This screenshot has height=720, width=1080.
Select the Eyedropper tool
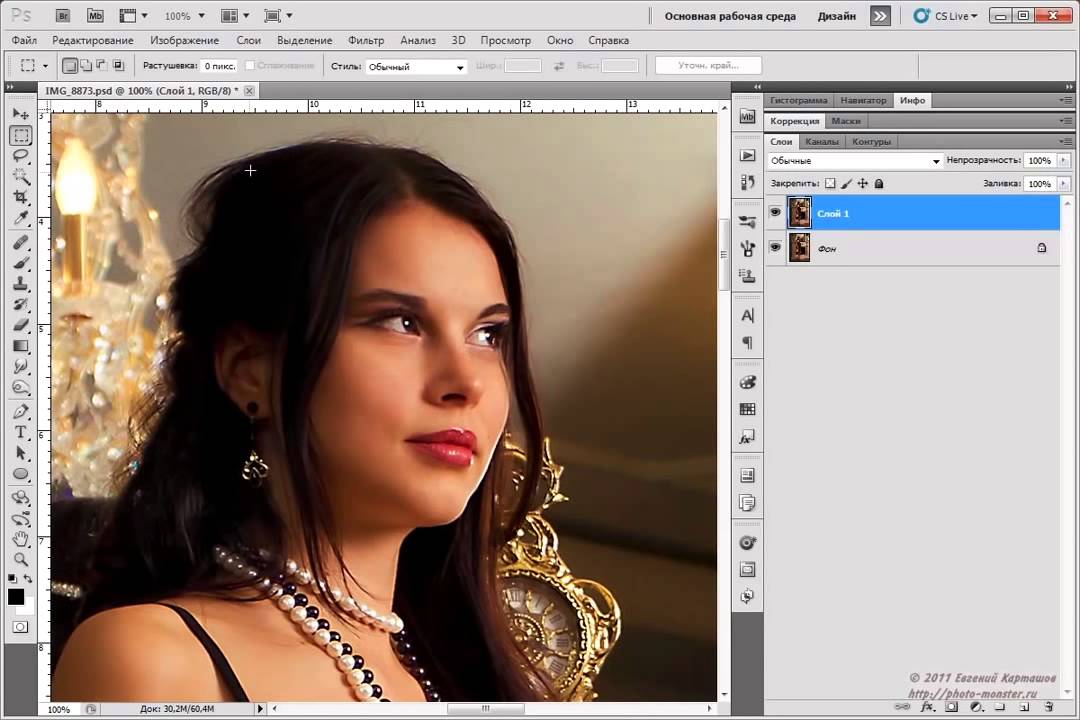tap(21, 219)
